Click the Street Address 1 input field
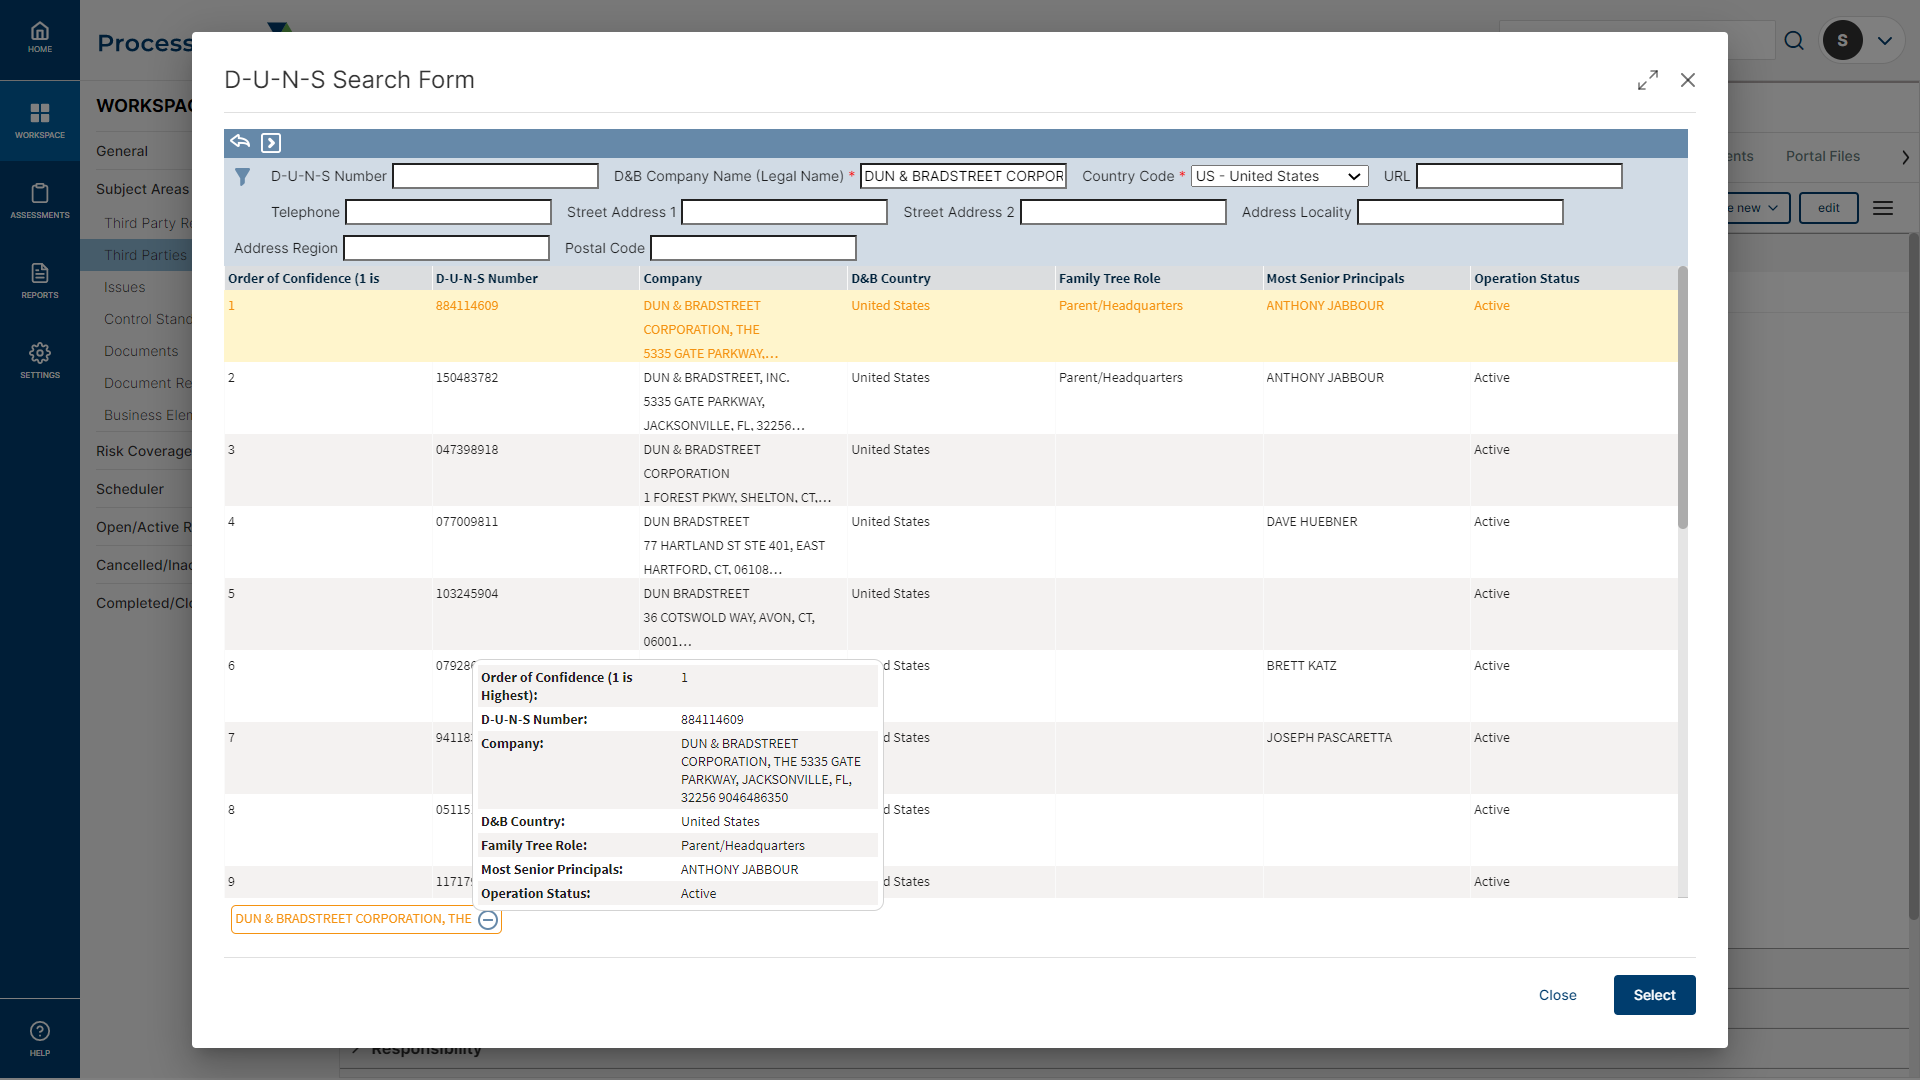Screen dimensions: 1920x1080 click(x=784, y=212)
